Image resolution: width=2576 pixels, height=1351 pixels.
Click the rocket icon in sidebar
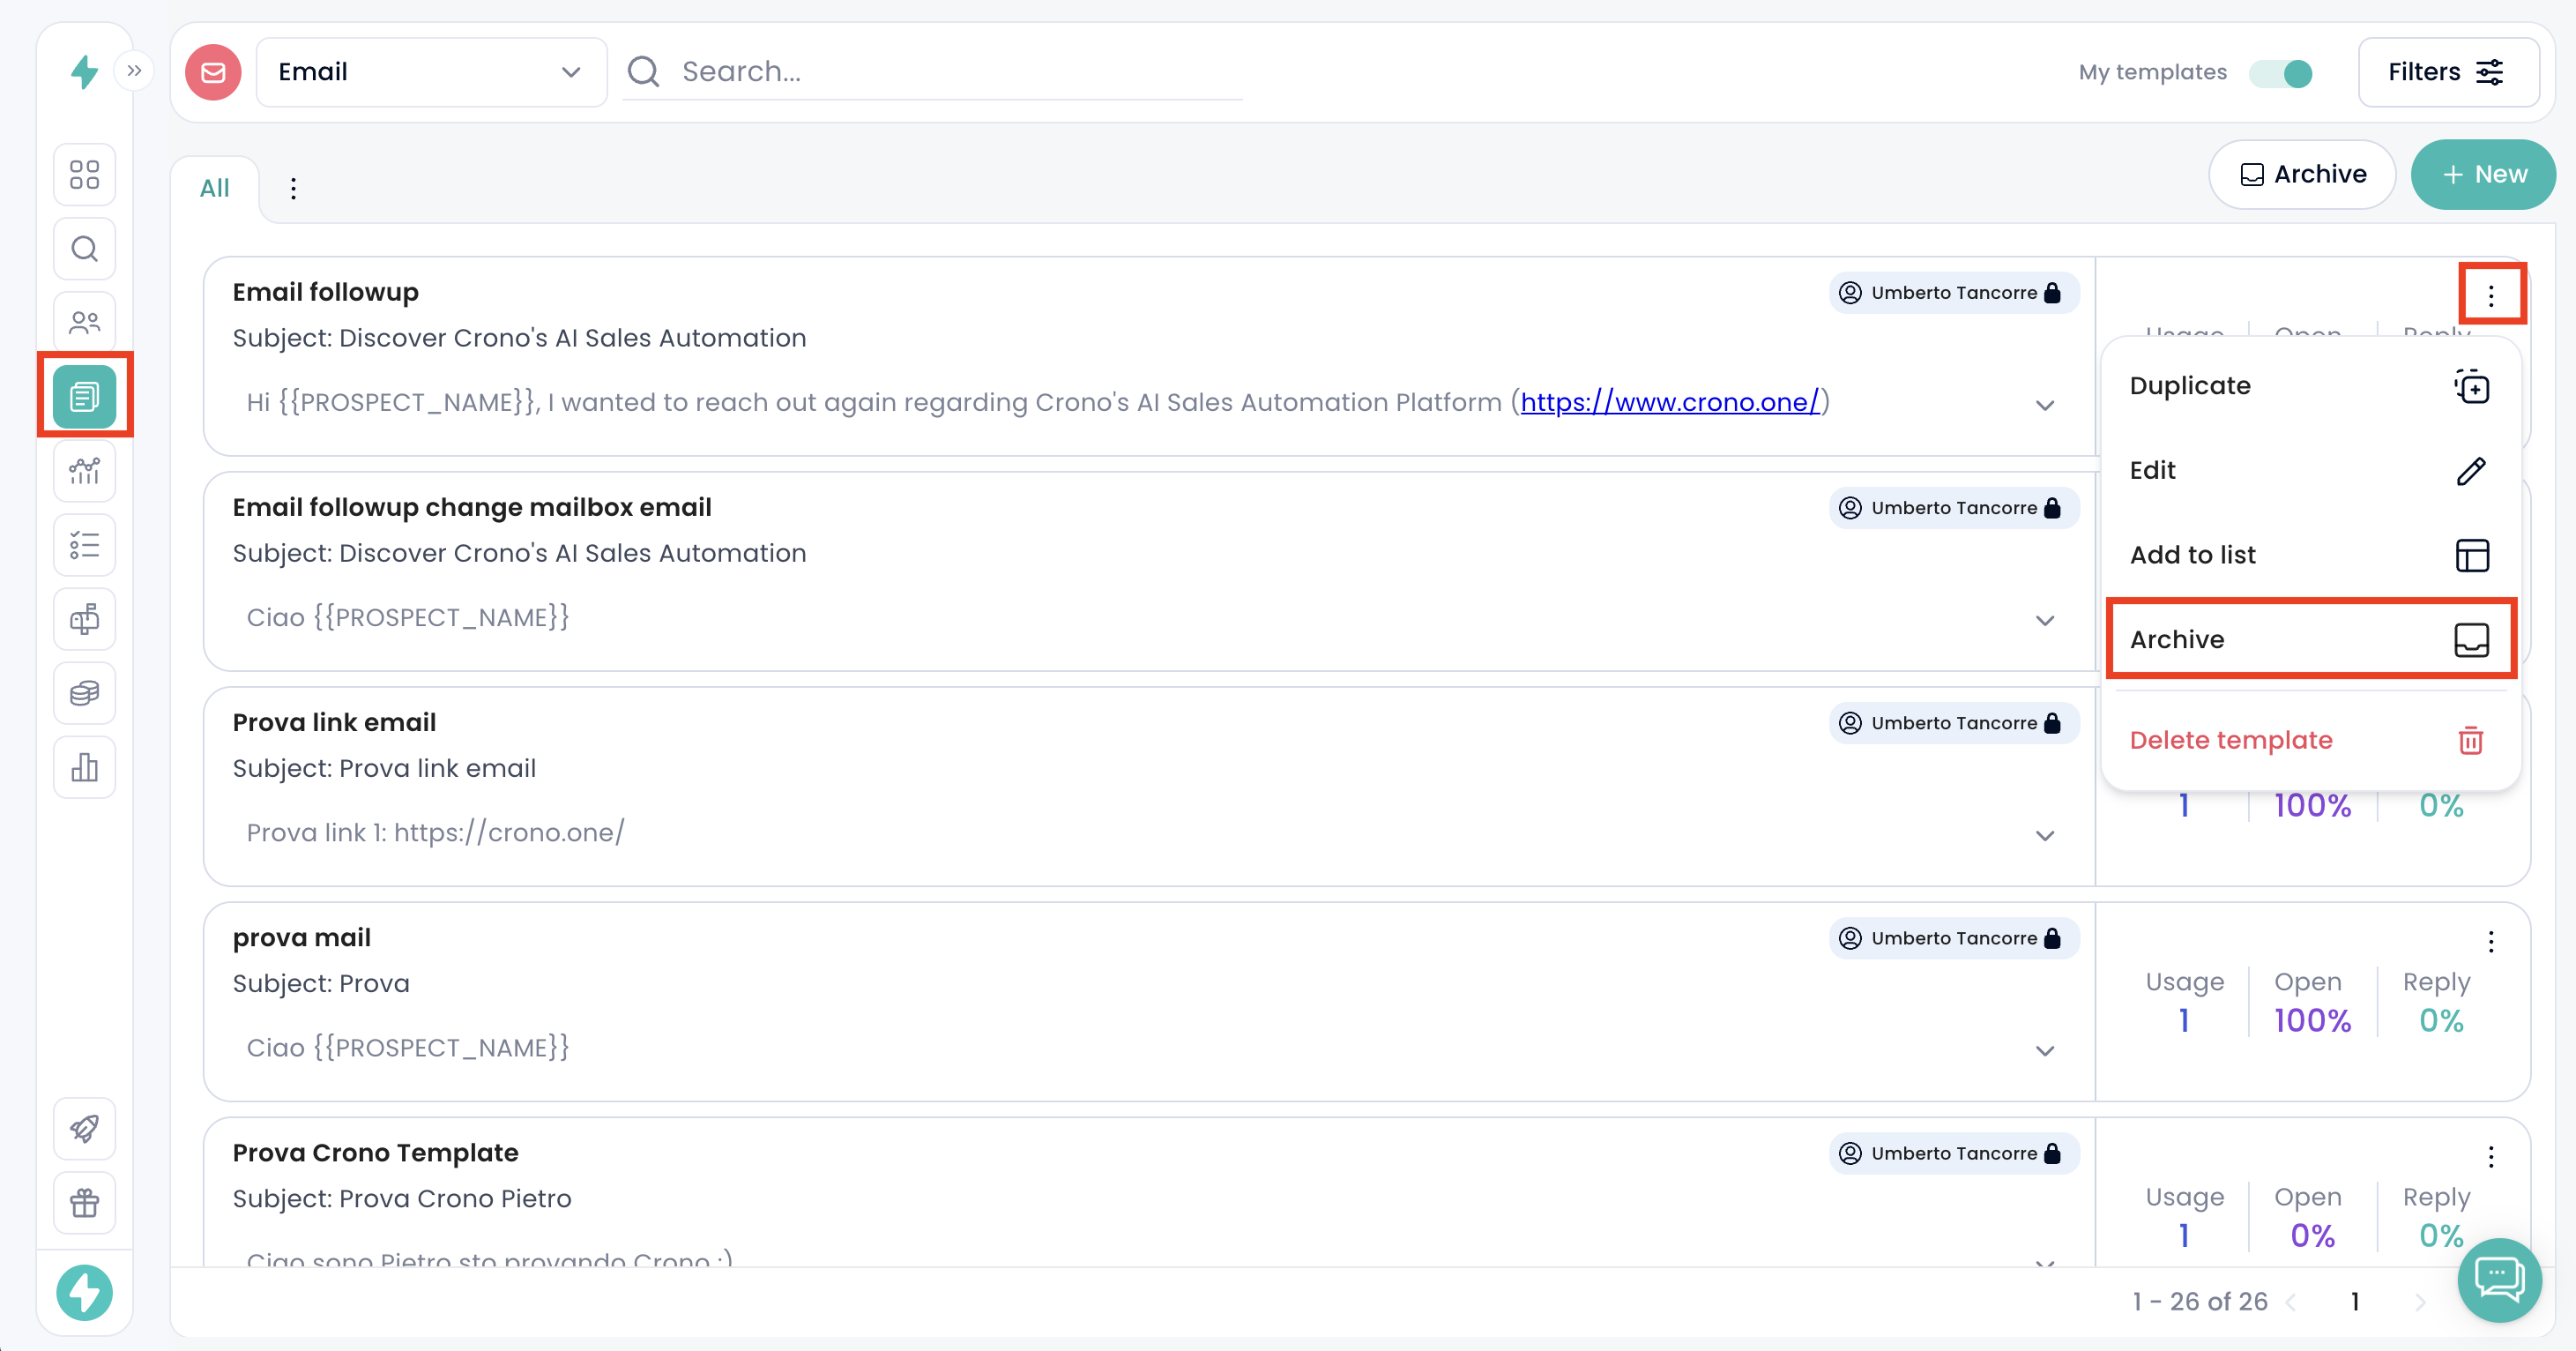[x=85, y=1128]
